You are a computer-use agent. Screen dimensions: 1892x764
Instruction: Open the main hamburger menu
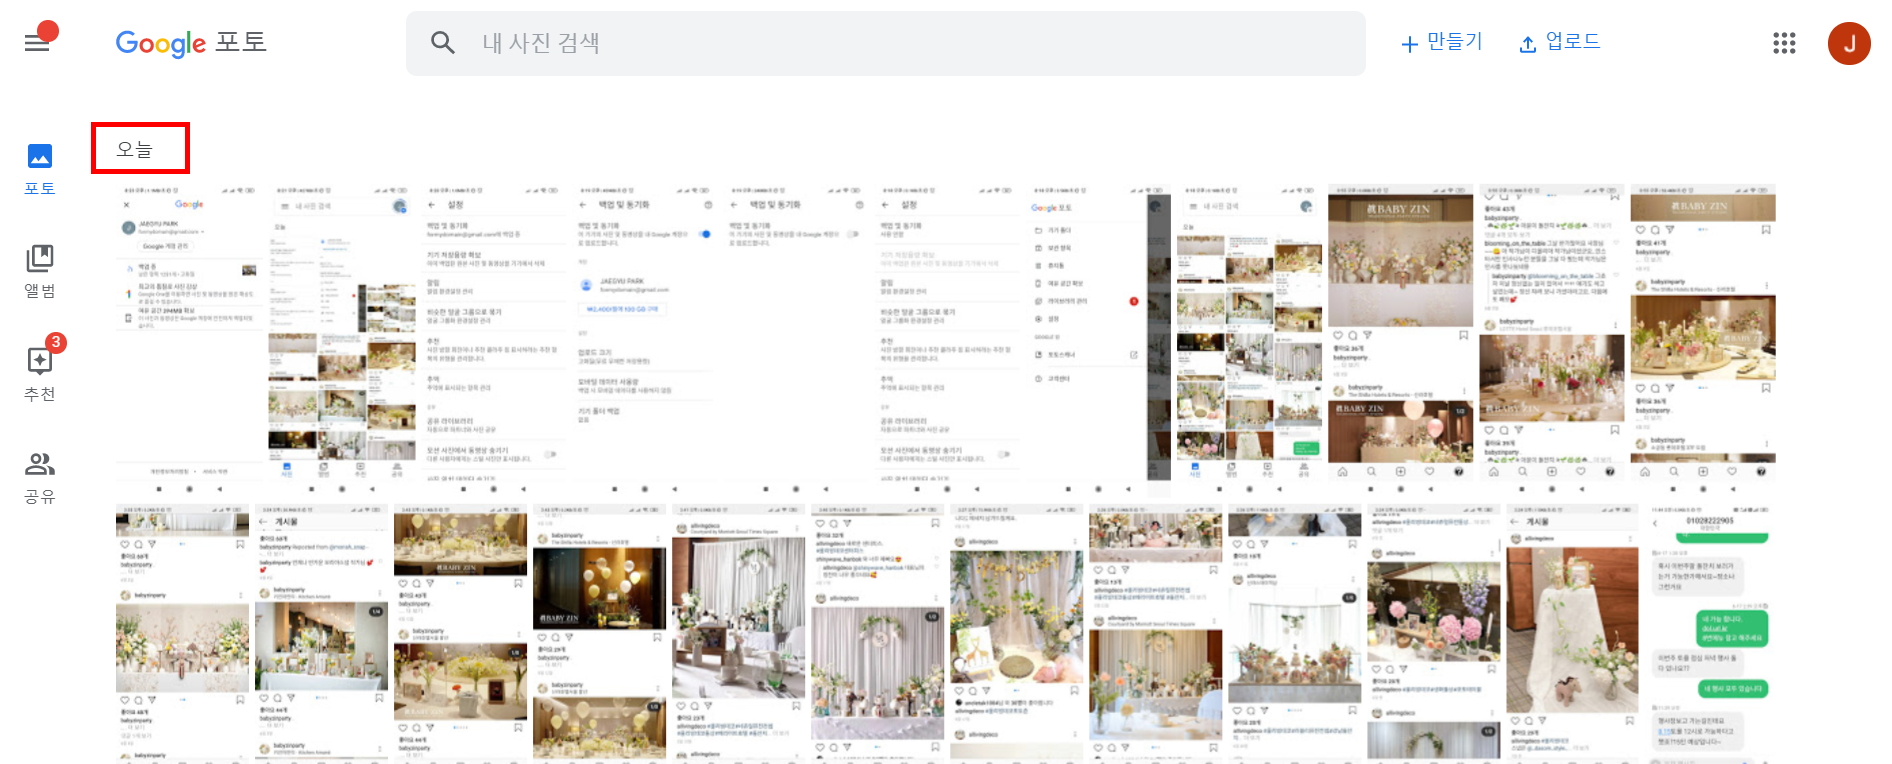(x=37, y=43)
